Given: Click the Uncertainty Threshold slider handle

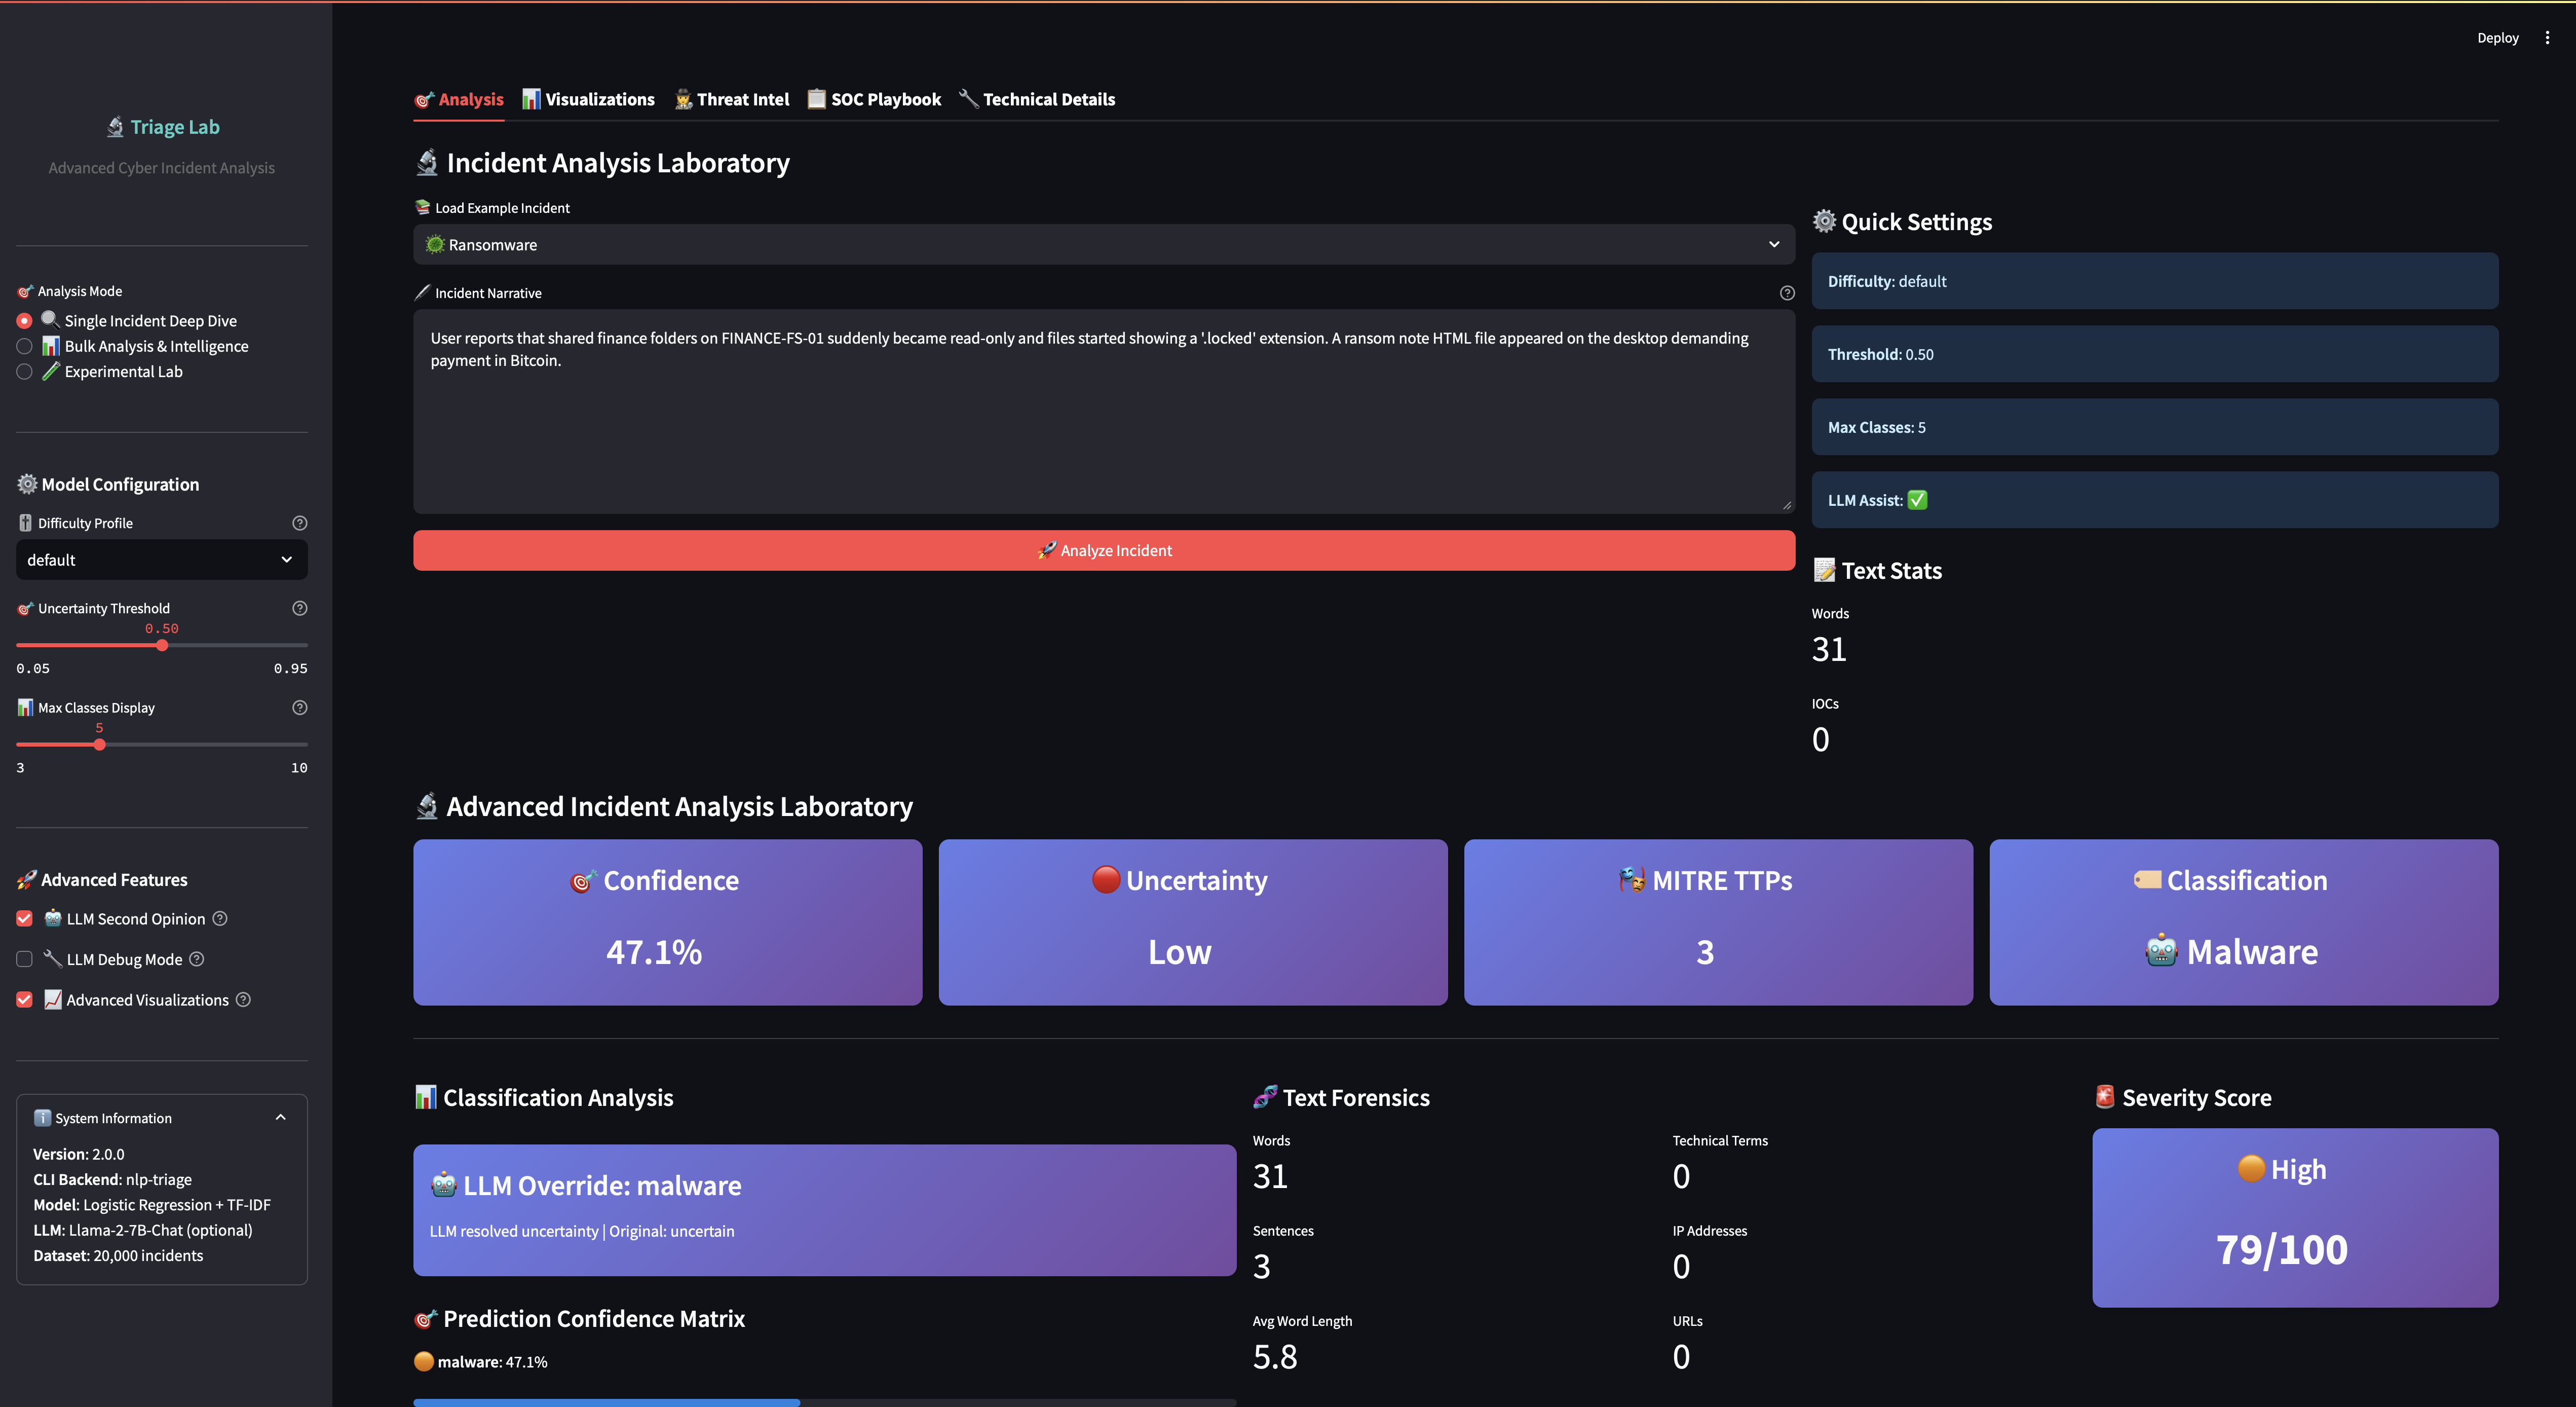Looking at the screenshot, I should pyautogui.click(x=162, y=645).
